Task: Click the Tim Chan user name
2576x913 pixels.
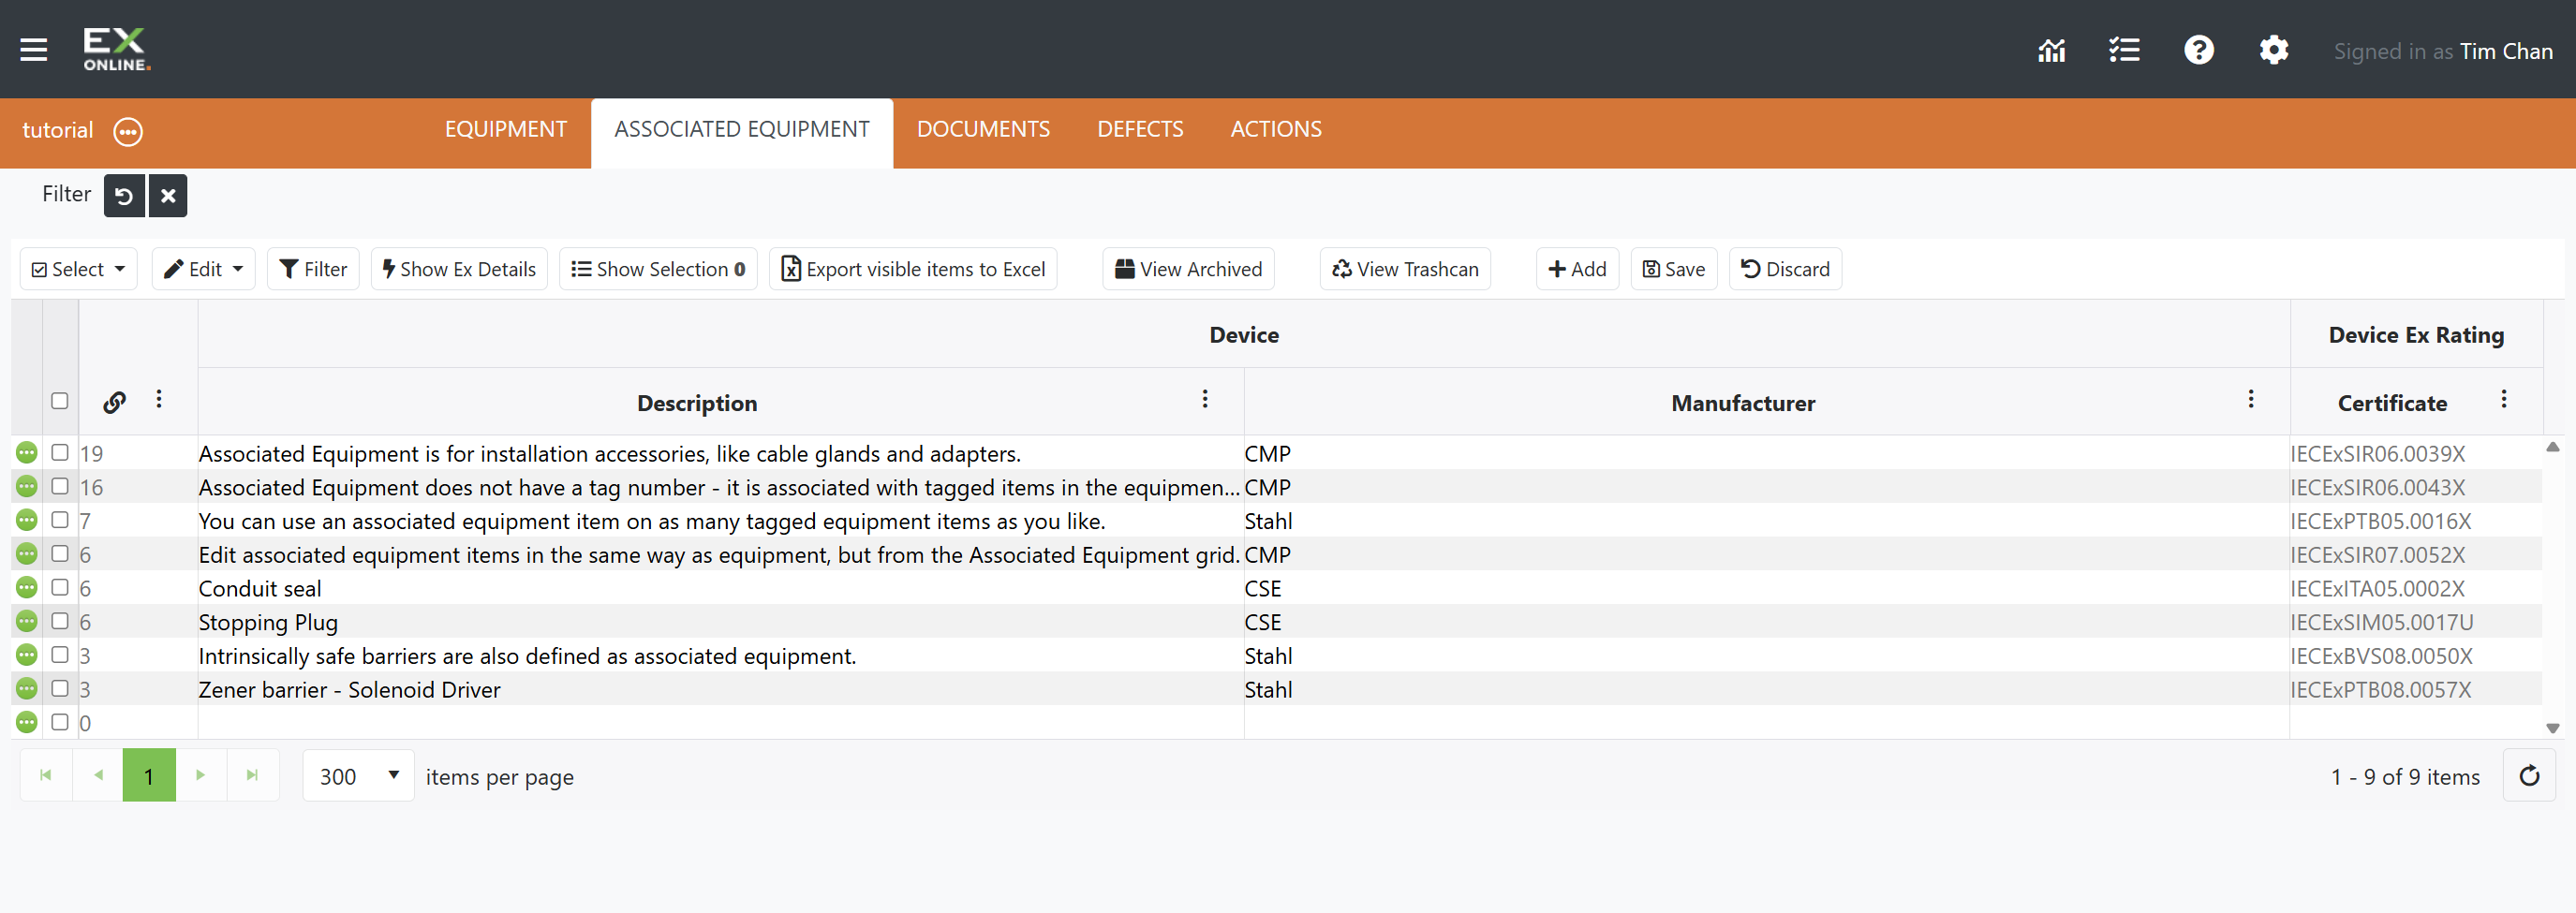Action: pos(2506,51)
